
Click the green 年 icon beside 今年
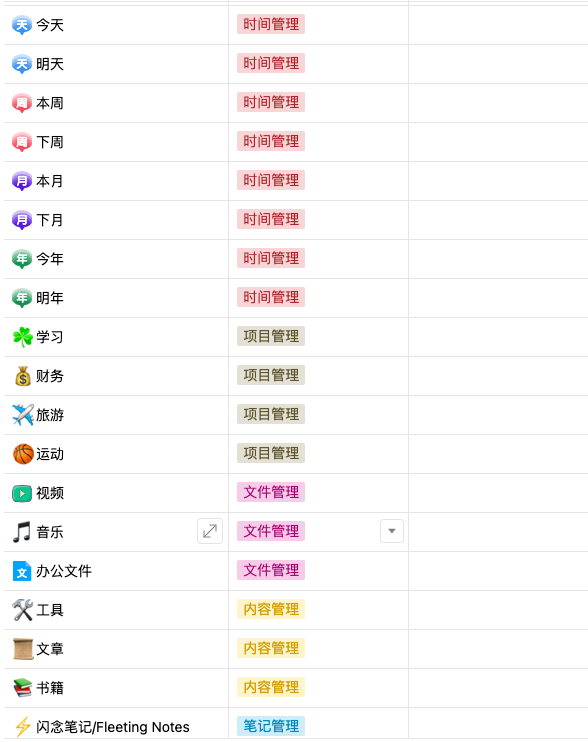tap(22, 259)
